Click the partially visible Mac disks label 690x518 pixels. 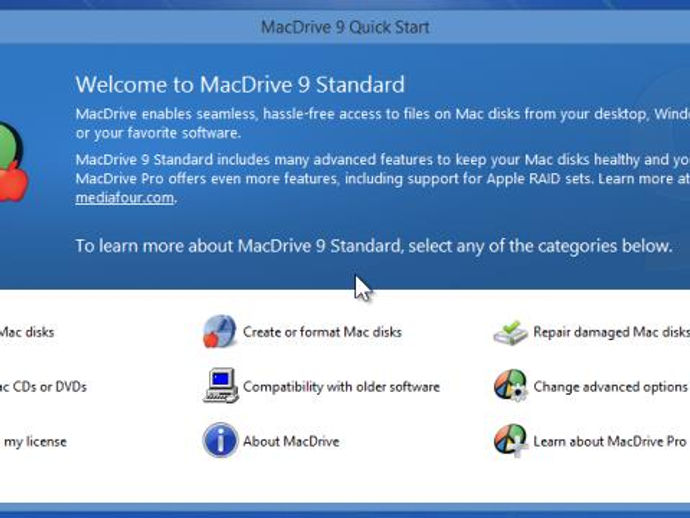pyautogui.click(x=27, y=332)
